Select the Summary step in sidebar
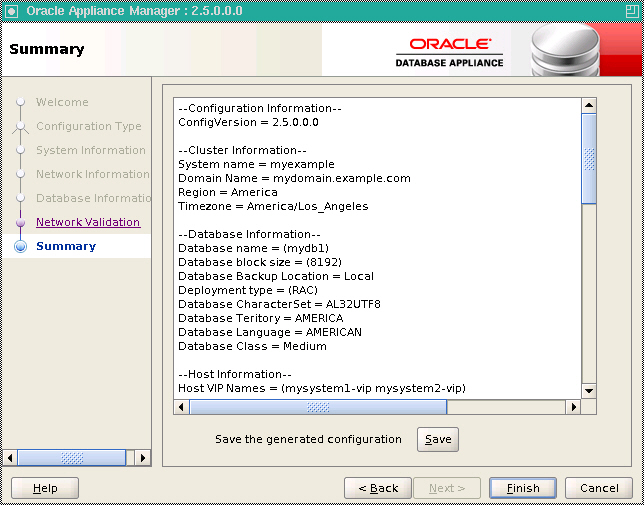 [x=66, y=246]
